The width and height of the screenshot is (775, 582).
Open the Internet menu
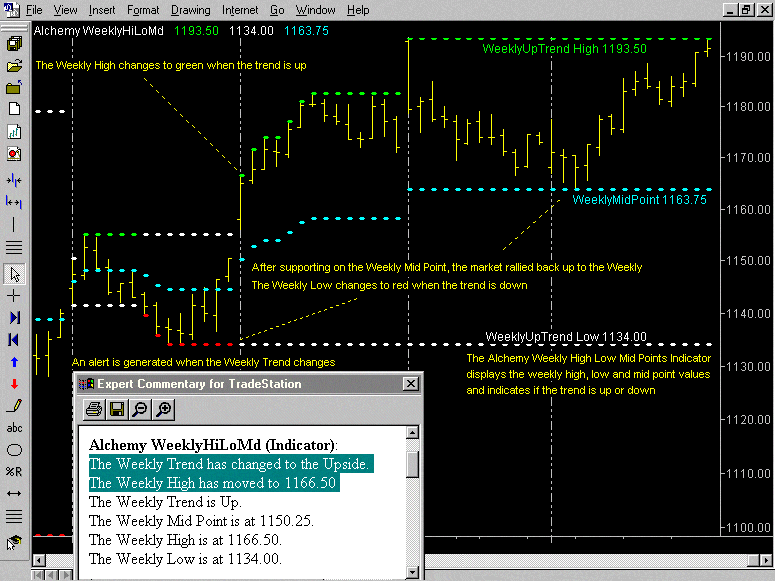tap(240, 10)
